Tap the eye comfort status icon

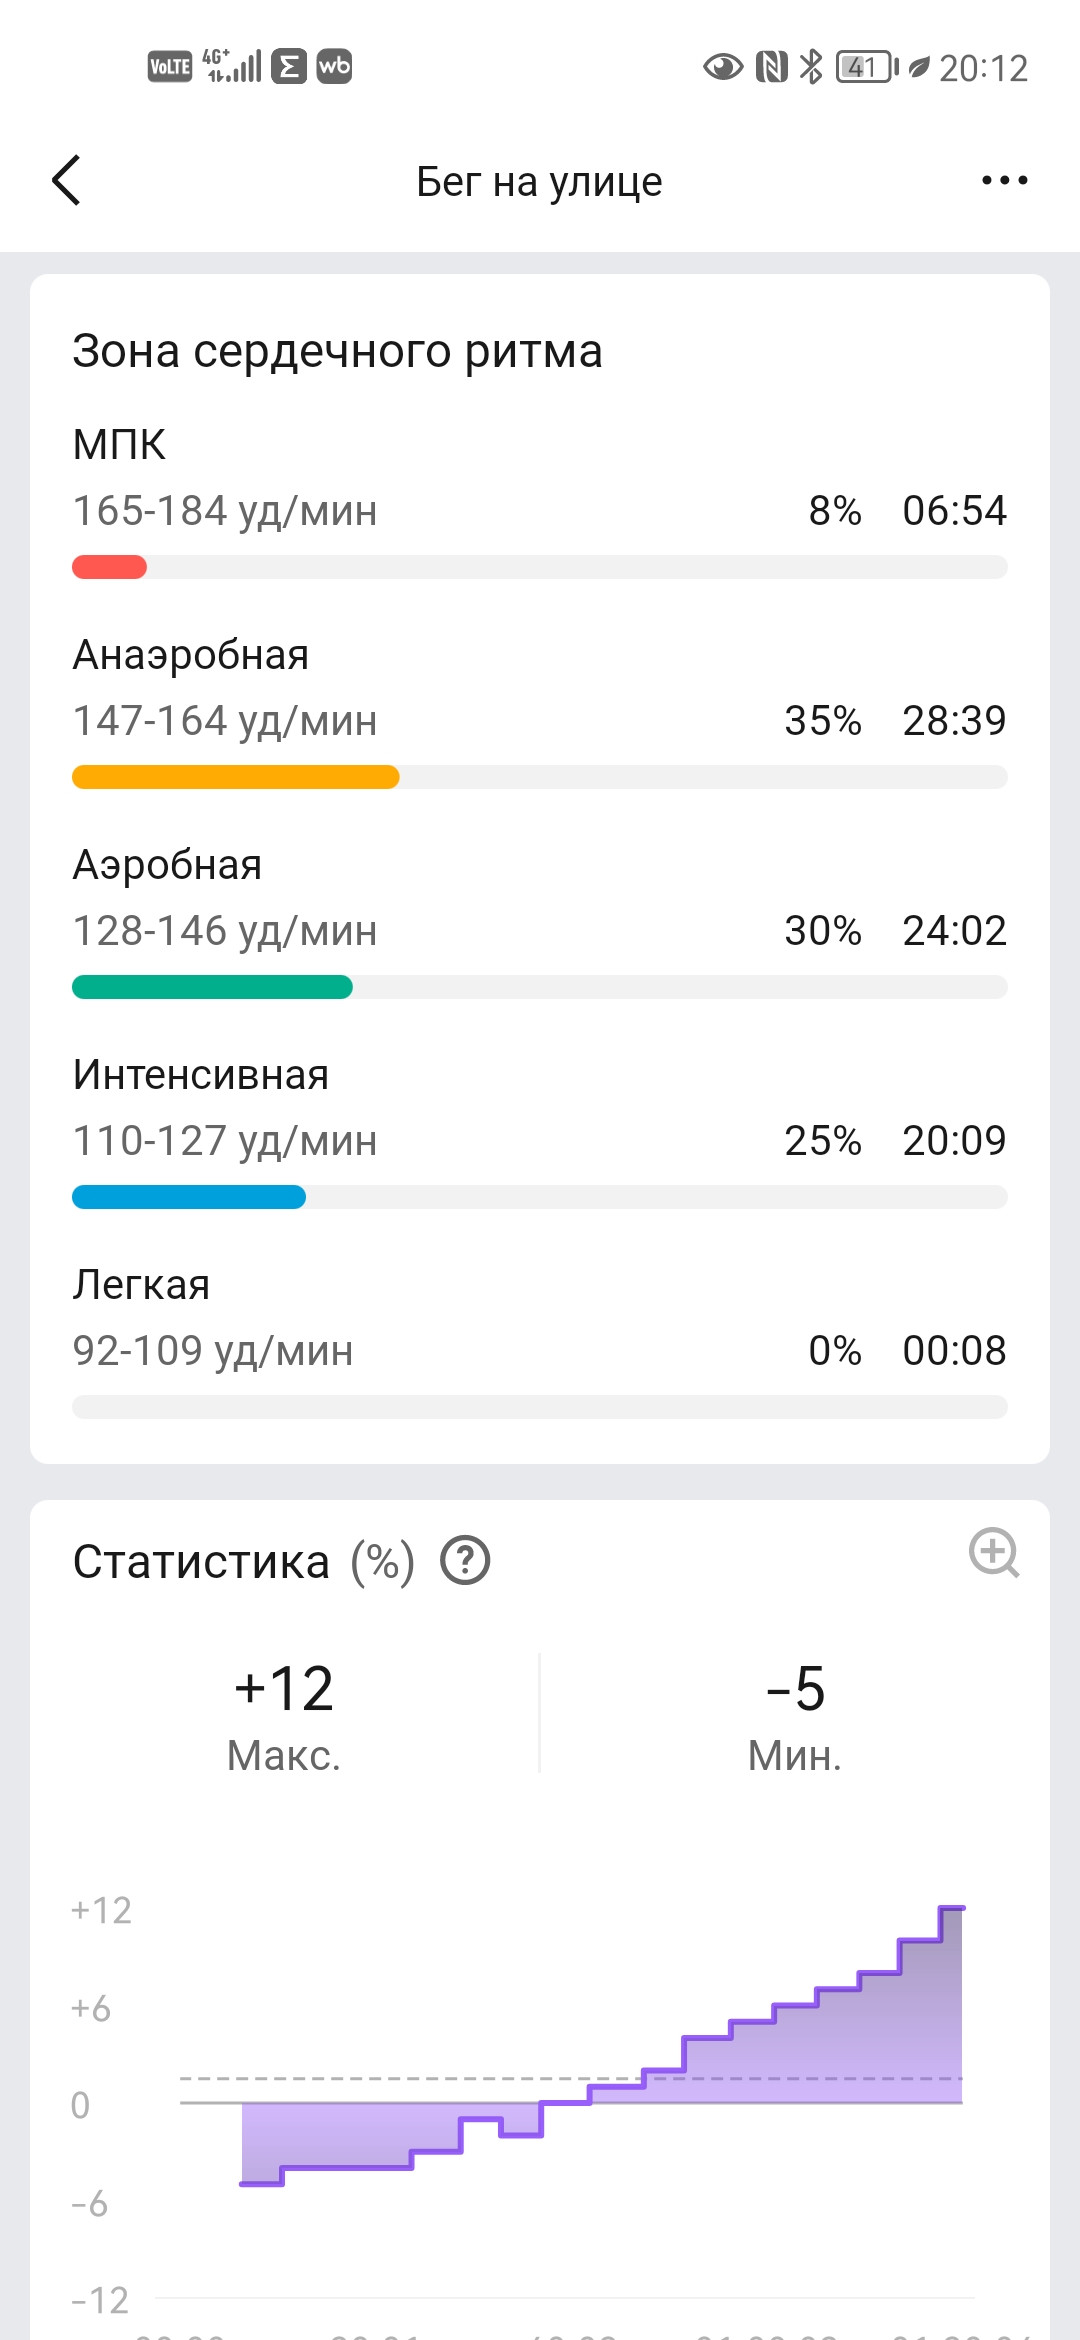[723, 67]
